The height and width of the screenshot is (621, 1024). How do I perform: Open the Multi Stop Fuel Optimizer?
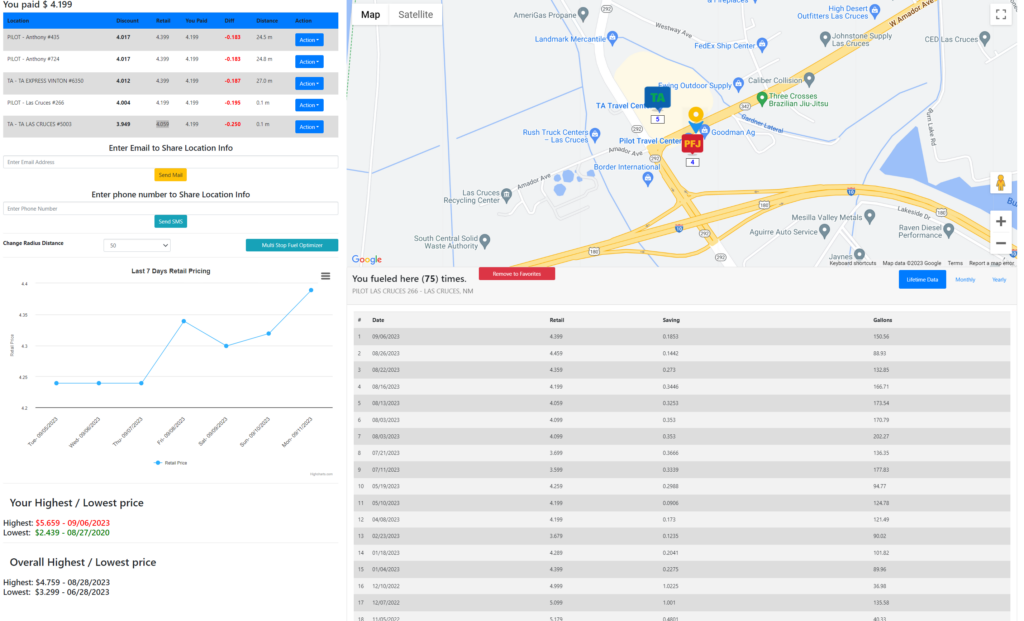(290, 244)
